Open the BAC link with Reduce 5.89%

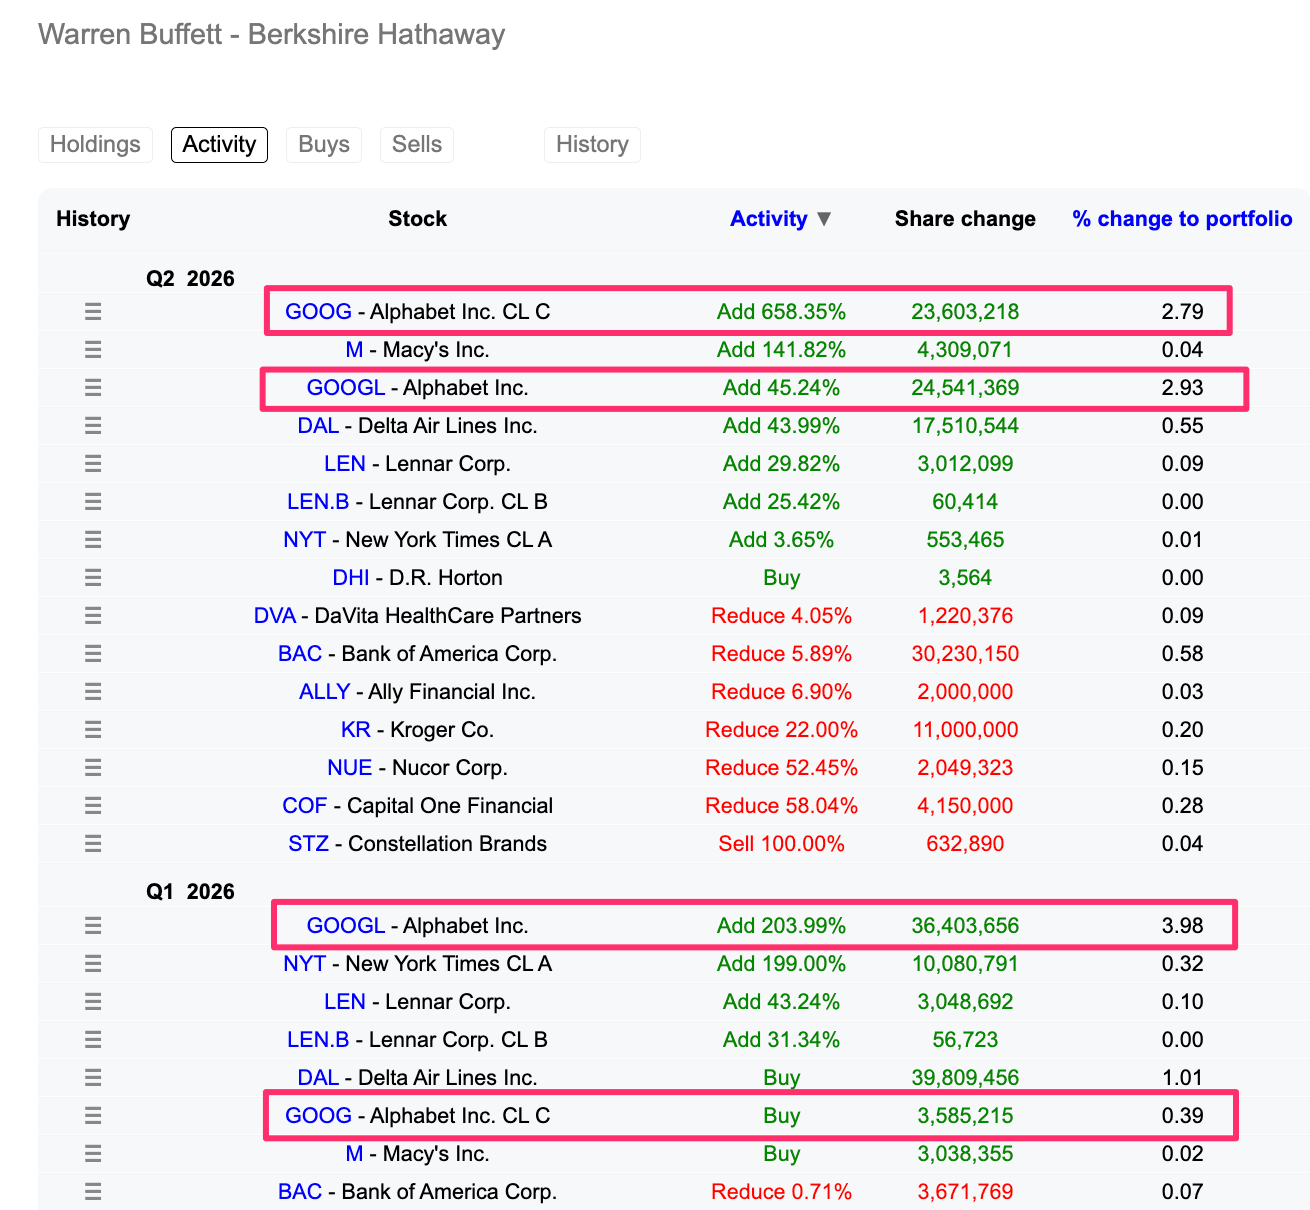300,654
